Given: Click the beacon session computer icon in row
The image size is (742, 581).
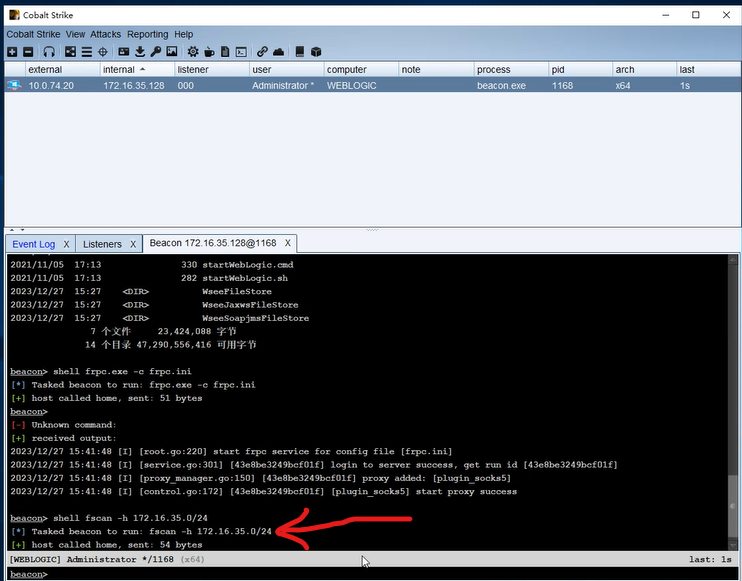Looking at the screenshot, I should (14, 85).
